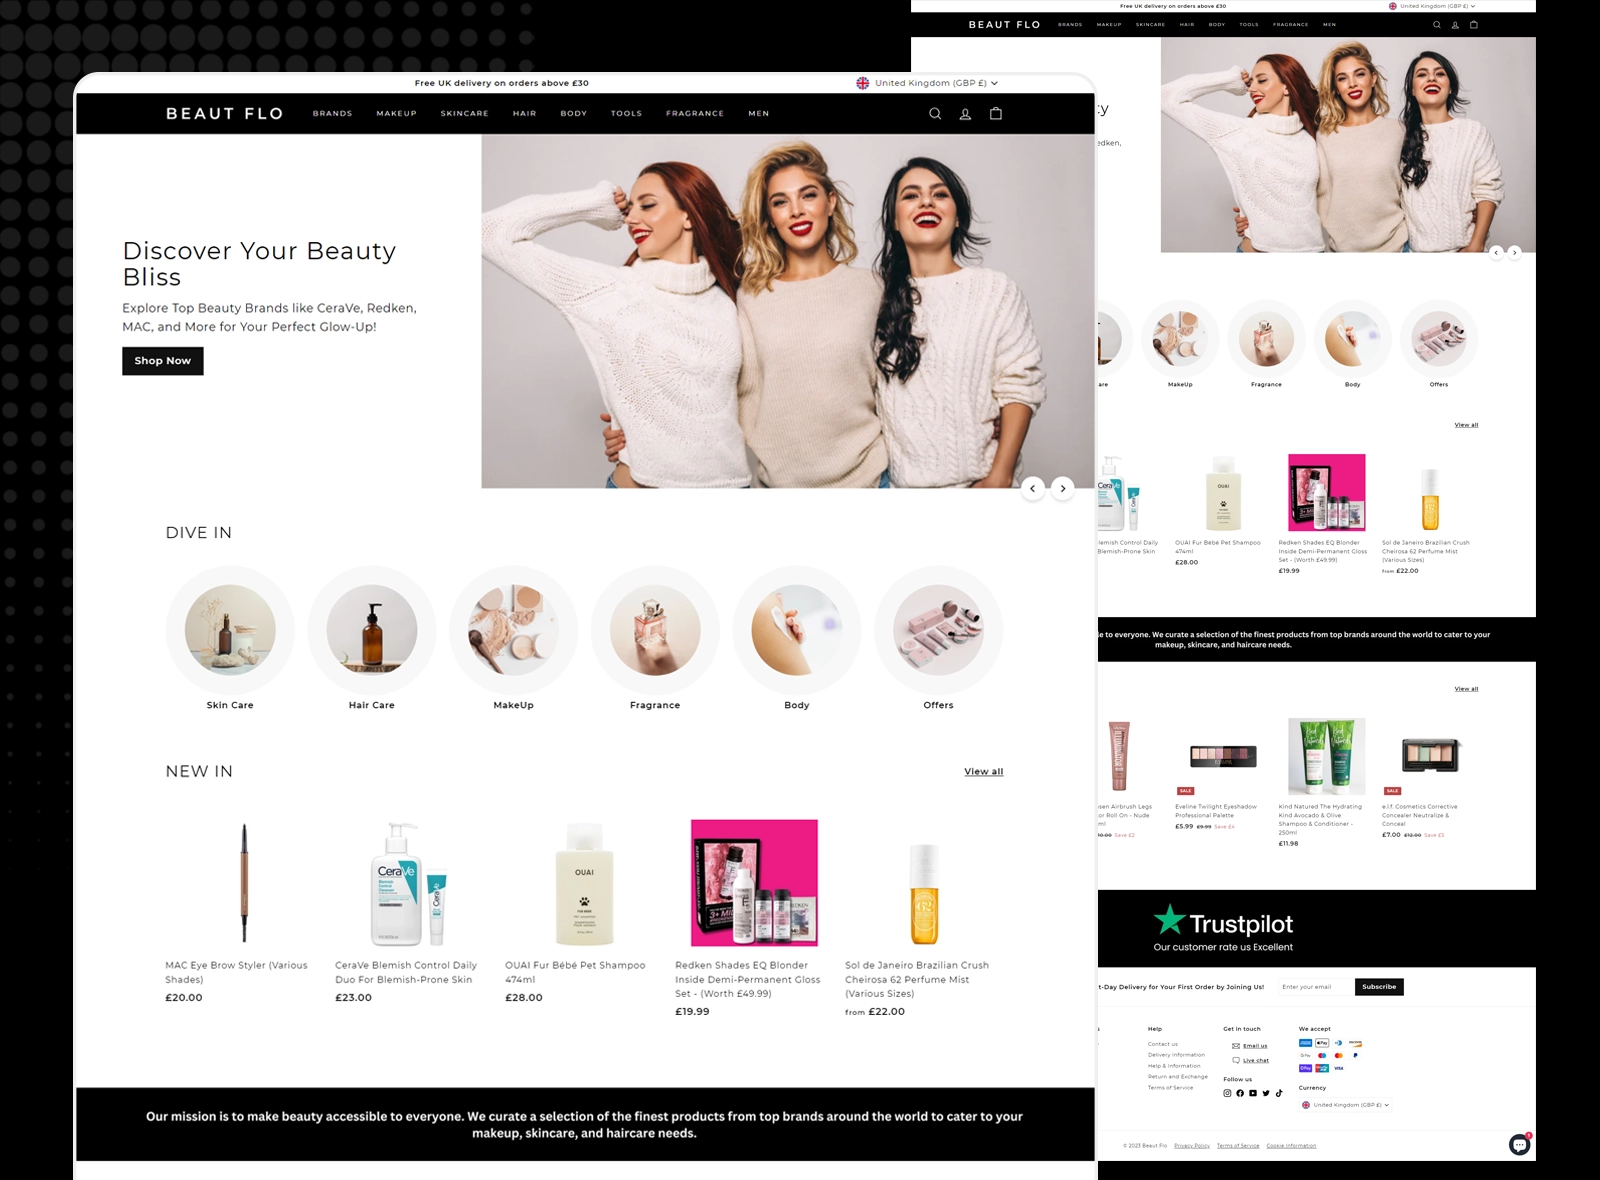Click next slide arrow on the background page hero

(1514, 253)
